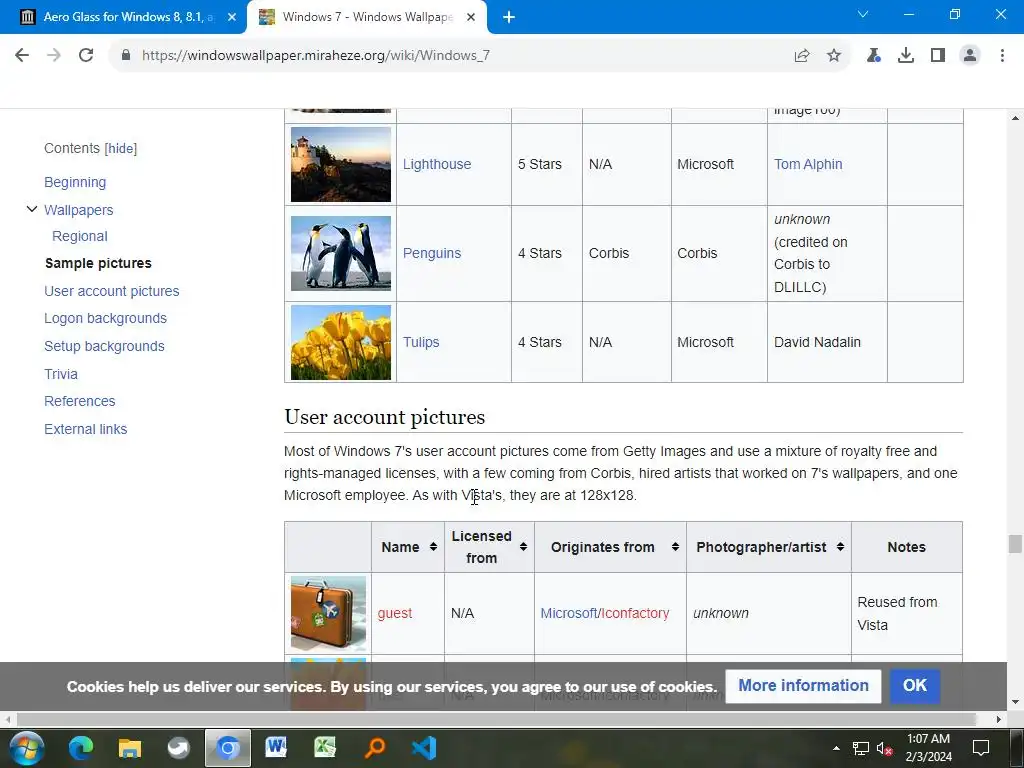Show hidden system tray icons
Screen dimensions: 1024x768
coord(836,748)
